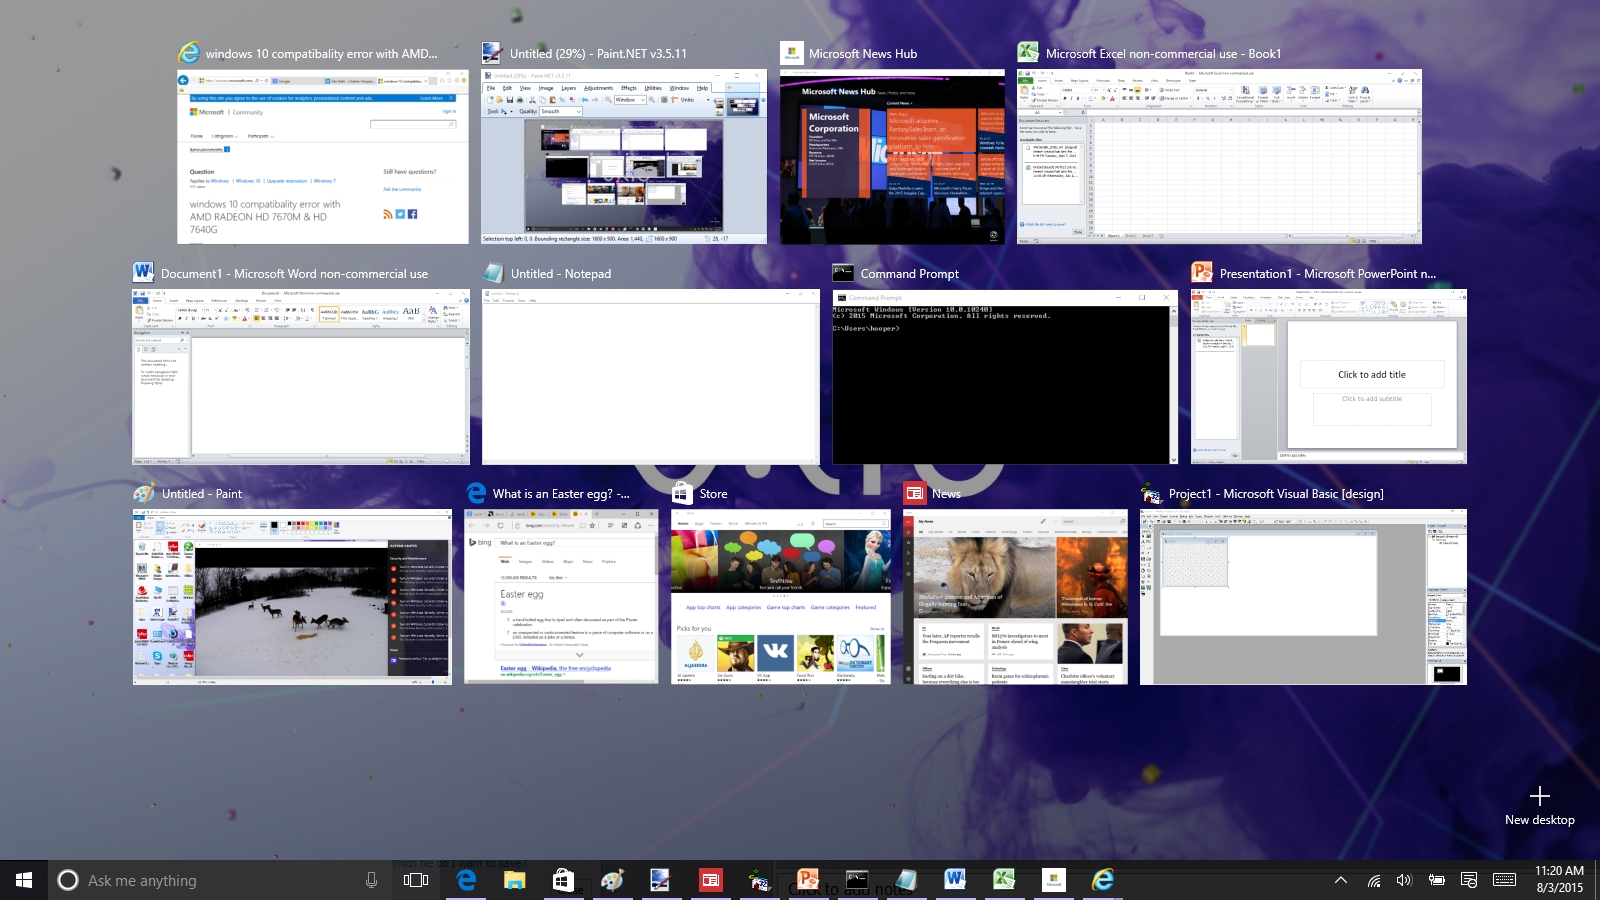Click the Cortana microphone icon
The width and height of the screenshot is (1600, 900).
click(x=371, y=880)
